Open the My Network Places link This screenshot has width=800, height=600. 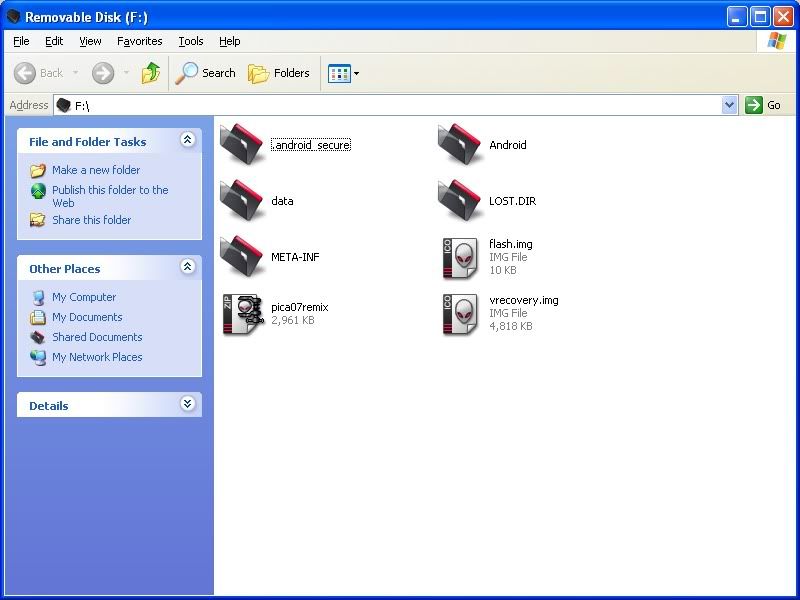pos(97,357)
